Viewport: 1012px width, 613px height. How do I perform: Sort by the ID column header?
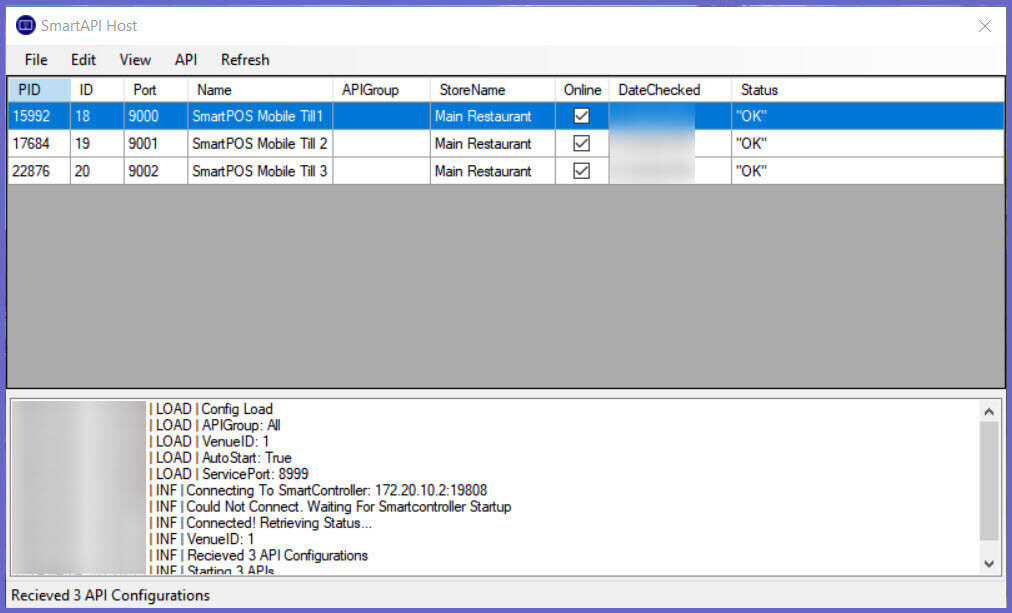(97, 90)
